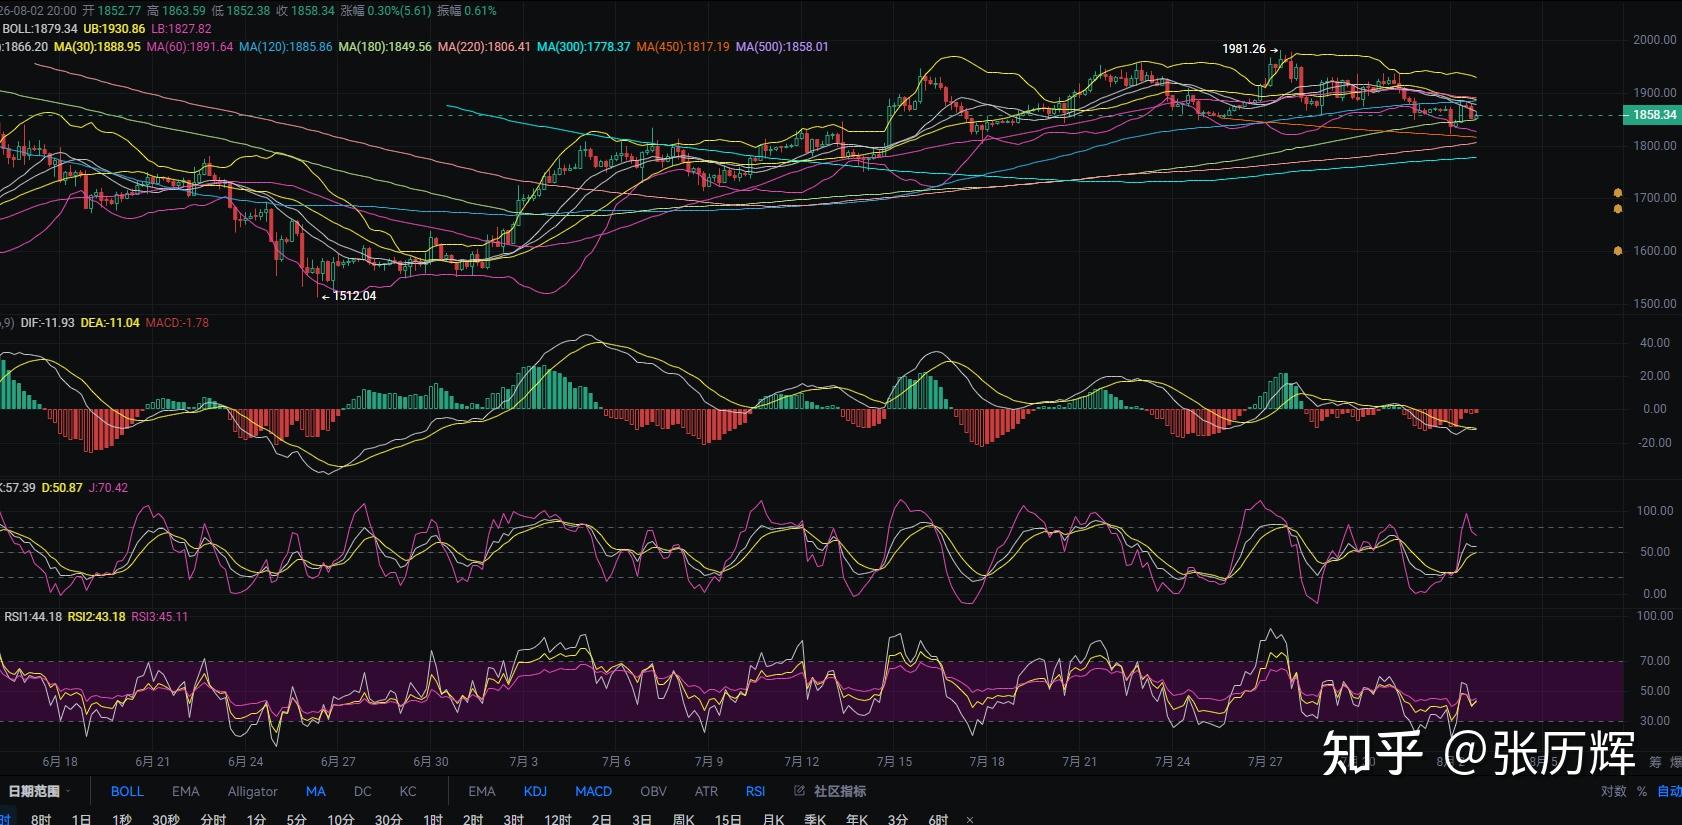The height and width of the screenshot is (825, 1682).
Task: Select the 季K quarterly chart
Action: 816,819
